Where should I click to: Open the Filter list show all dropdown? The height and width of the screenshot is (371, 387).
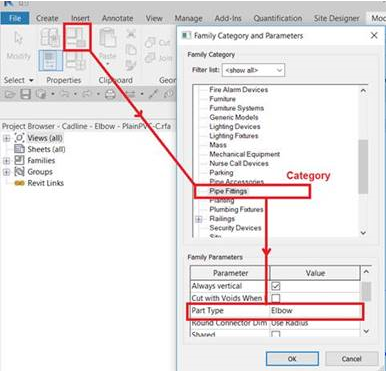(253, 70)
